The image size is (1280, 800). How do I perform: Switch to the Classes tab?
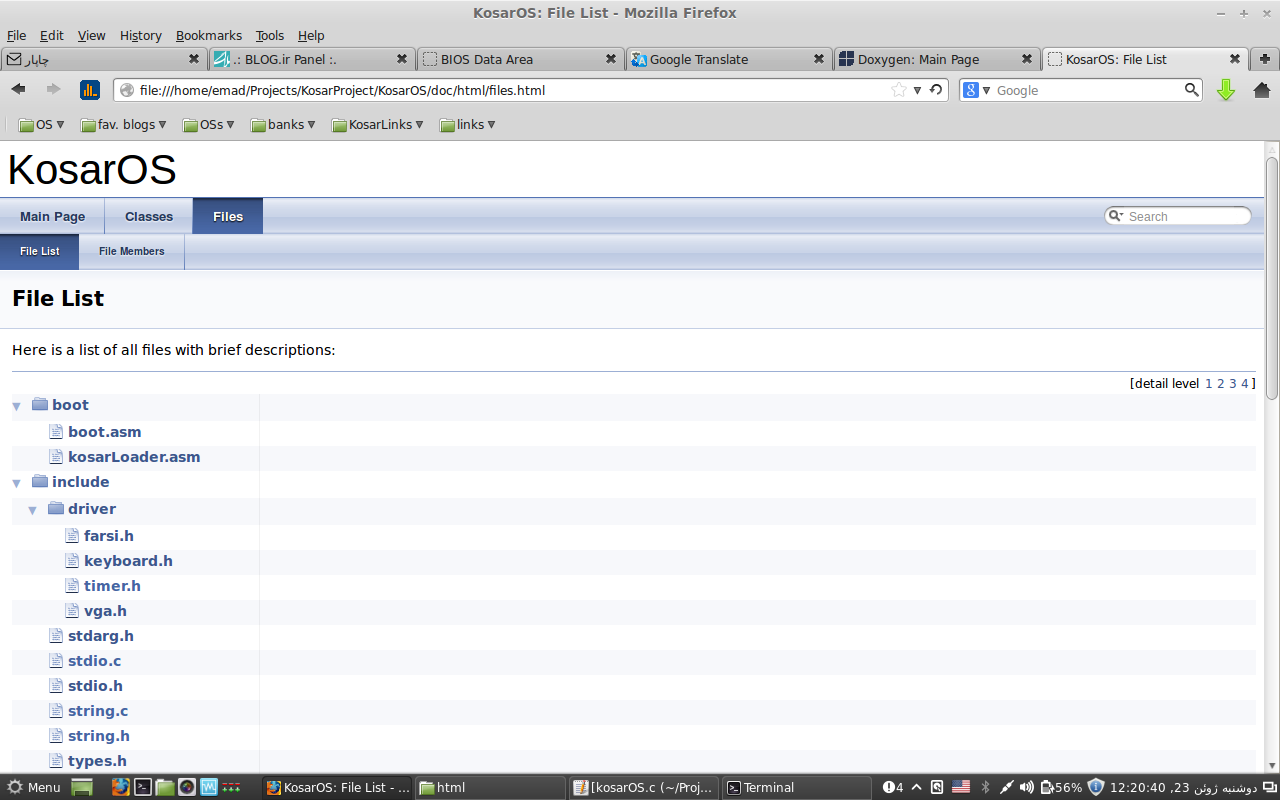[x=149, y=216]
